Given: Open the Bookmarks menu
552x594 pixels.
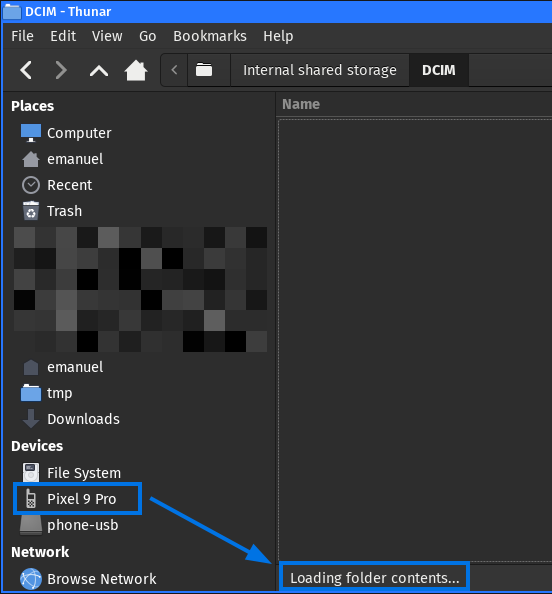Looking at the screenshot, I should pos(210,36).
